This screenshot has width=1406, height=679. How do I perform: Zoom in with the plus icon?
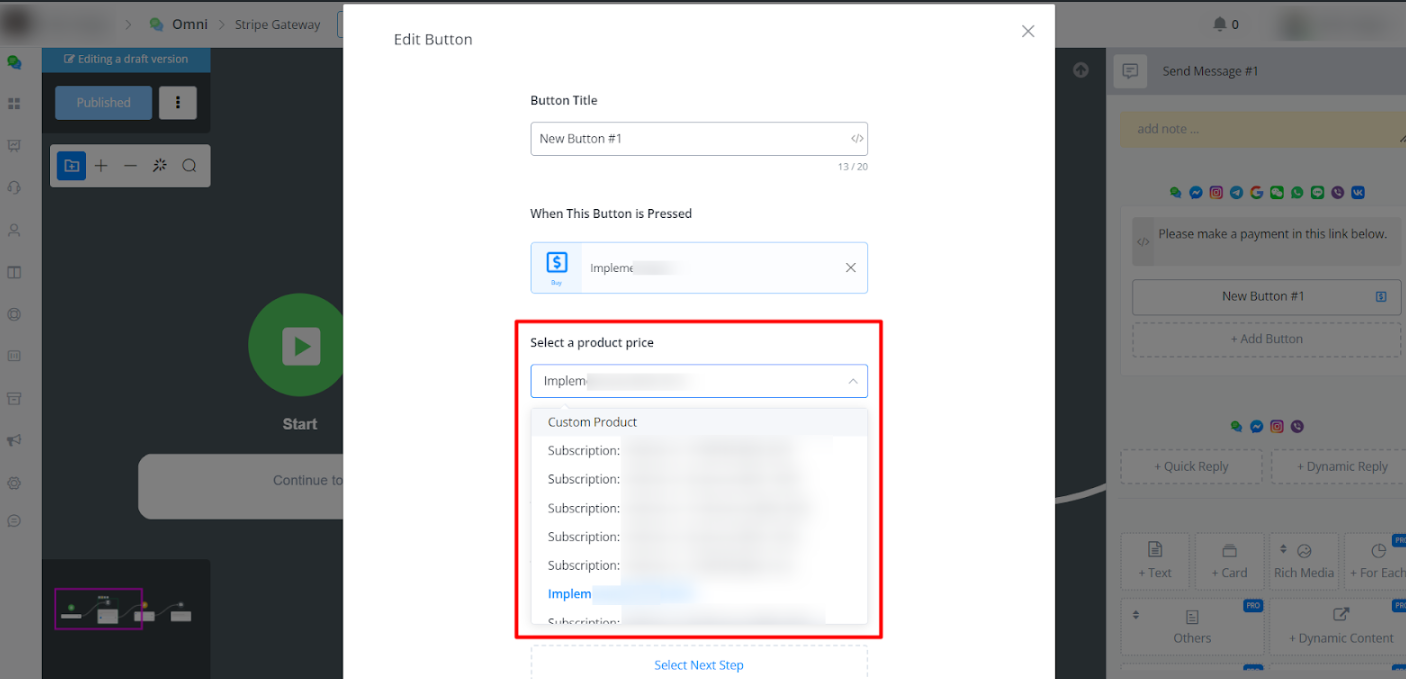[101, 166]
